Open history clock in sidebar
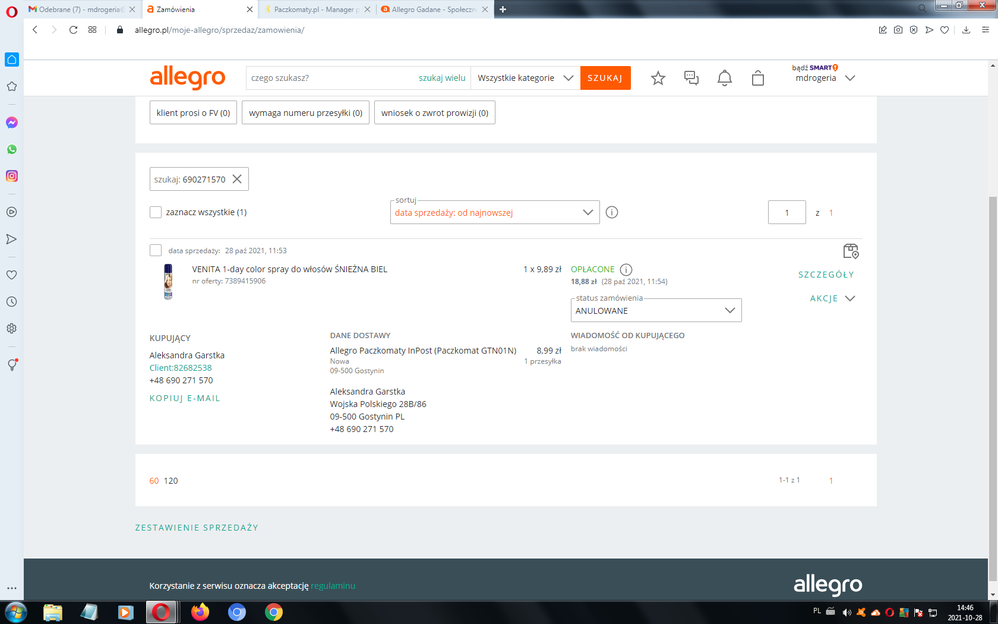The height and width of the screenshot is (624, 998). pyautogui.click(x=11, y=302)
